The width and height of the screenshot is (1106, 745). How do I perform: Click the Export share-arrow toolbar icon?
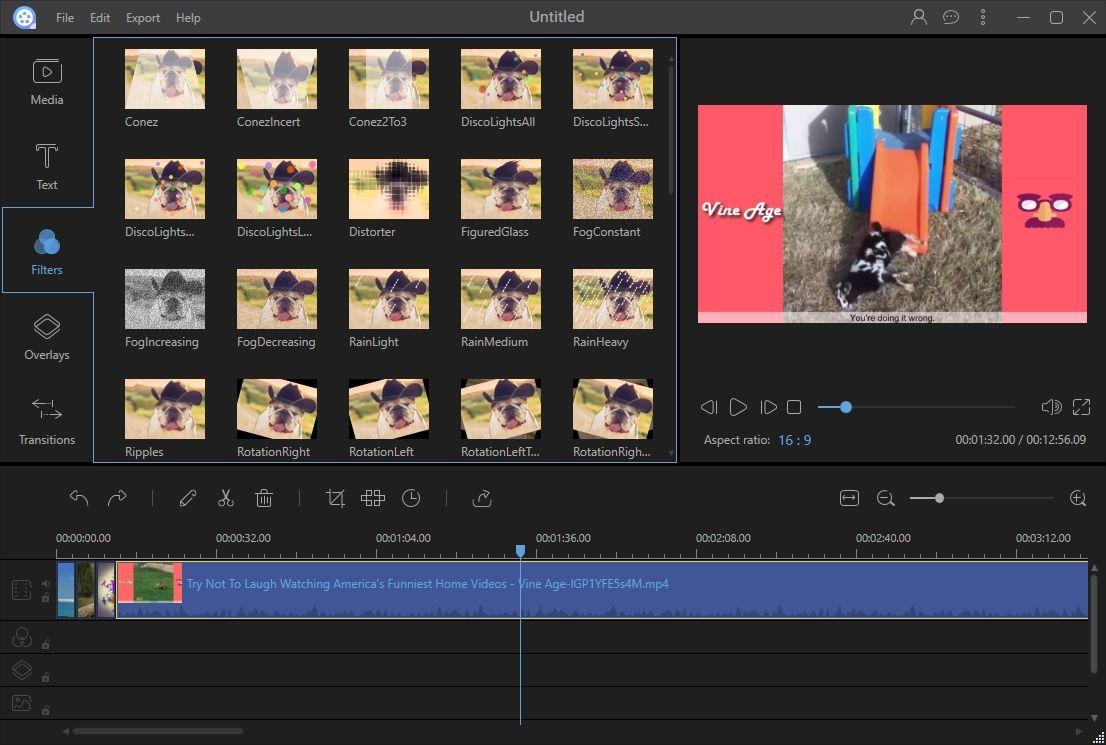point(482,498)
